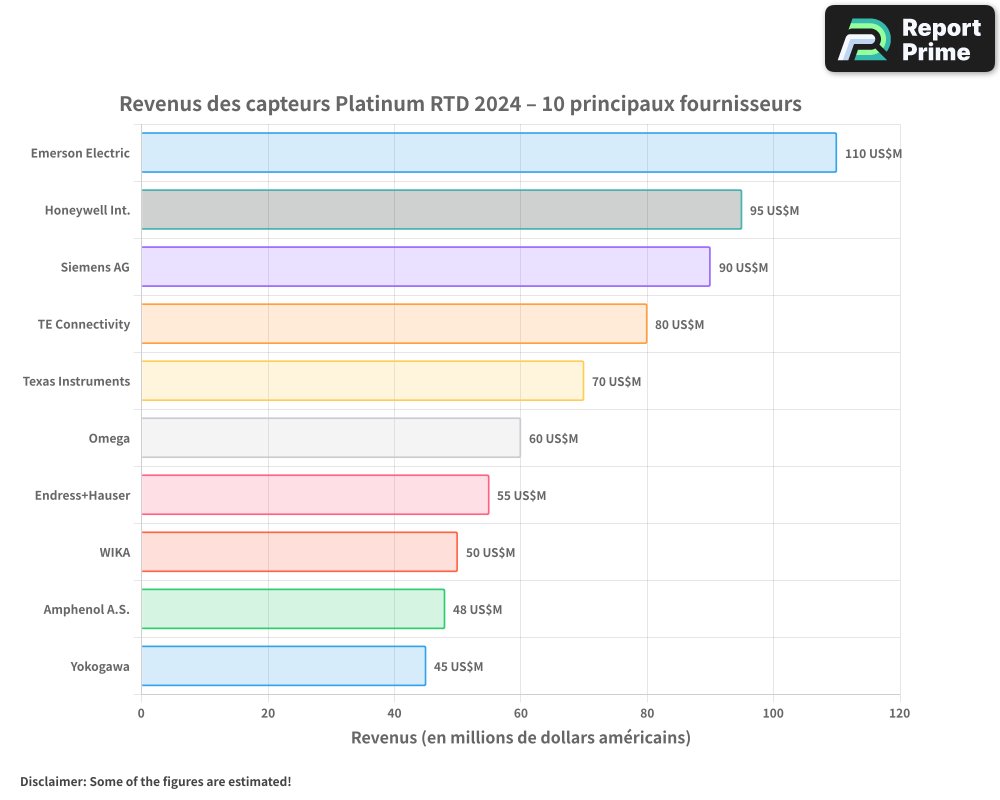Select the pink Endress+Hauser bar
This screenshot has width=1000, height=800.
click(x=314, y=495)
